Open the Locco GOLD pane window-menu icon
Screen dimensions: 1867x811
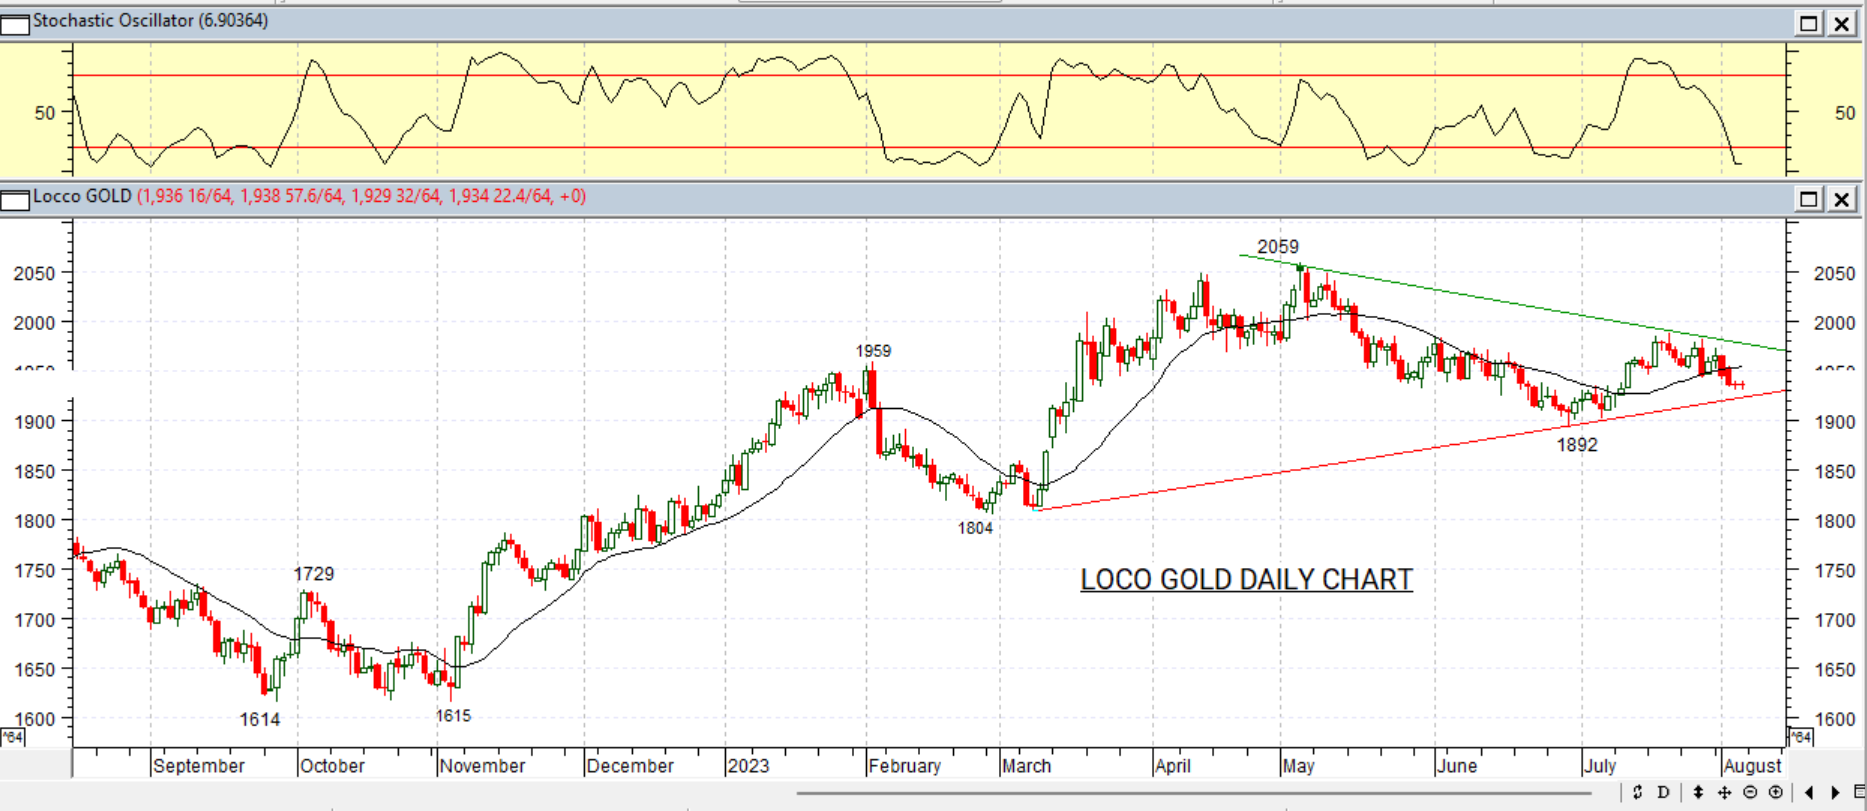click(x=15, y=199)
